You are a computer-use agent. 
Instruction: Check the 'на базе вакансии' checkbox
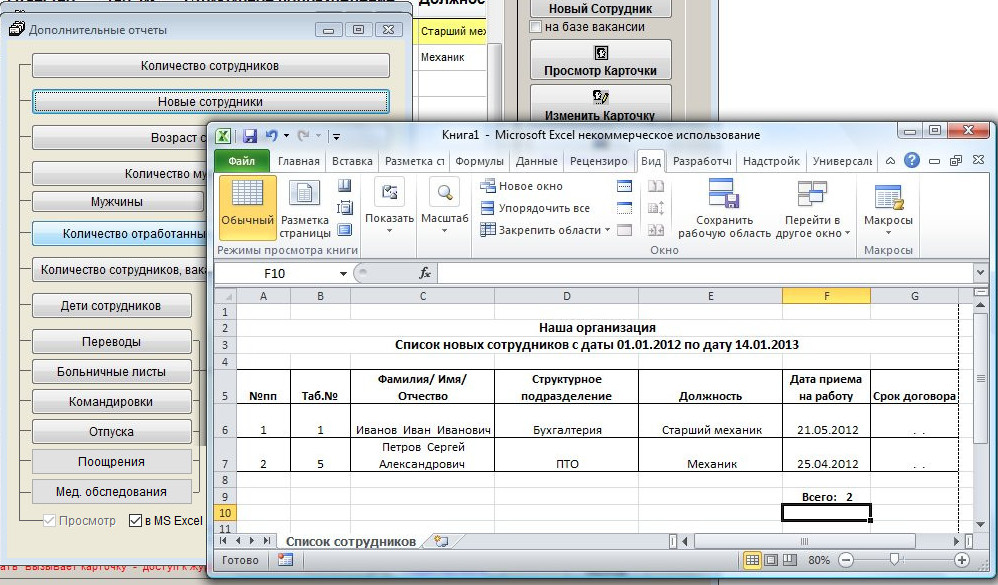(536, 27)
